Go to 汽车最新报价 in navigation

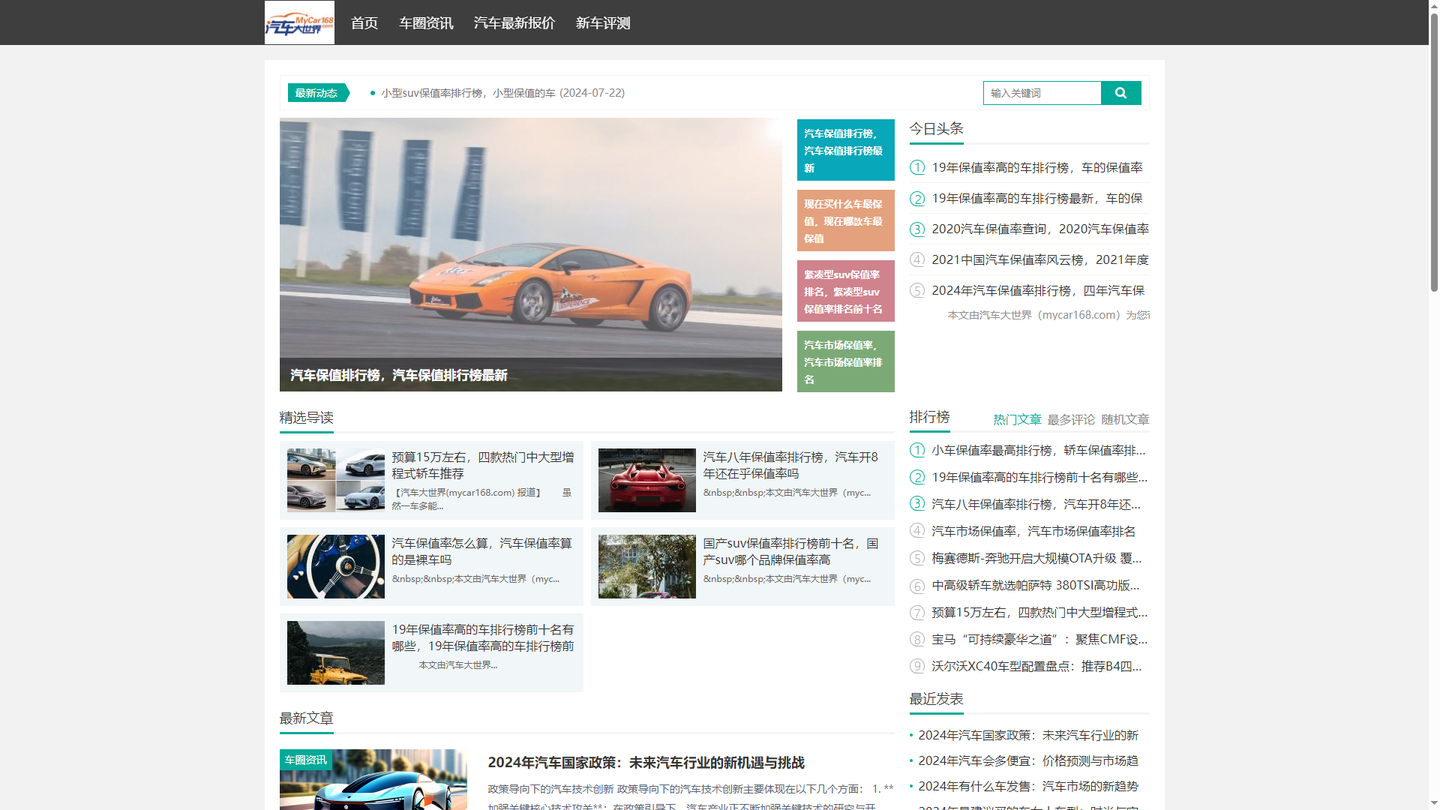tap(514, 23)
